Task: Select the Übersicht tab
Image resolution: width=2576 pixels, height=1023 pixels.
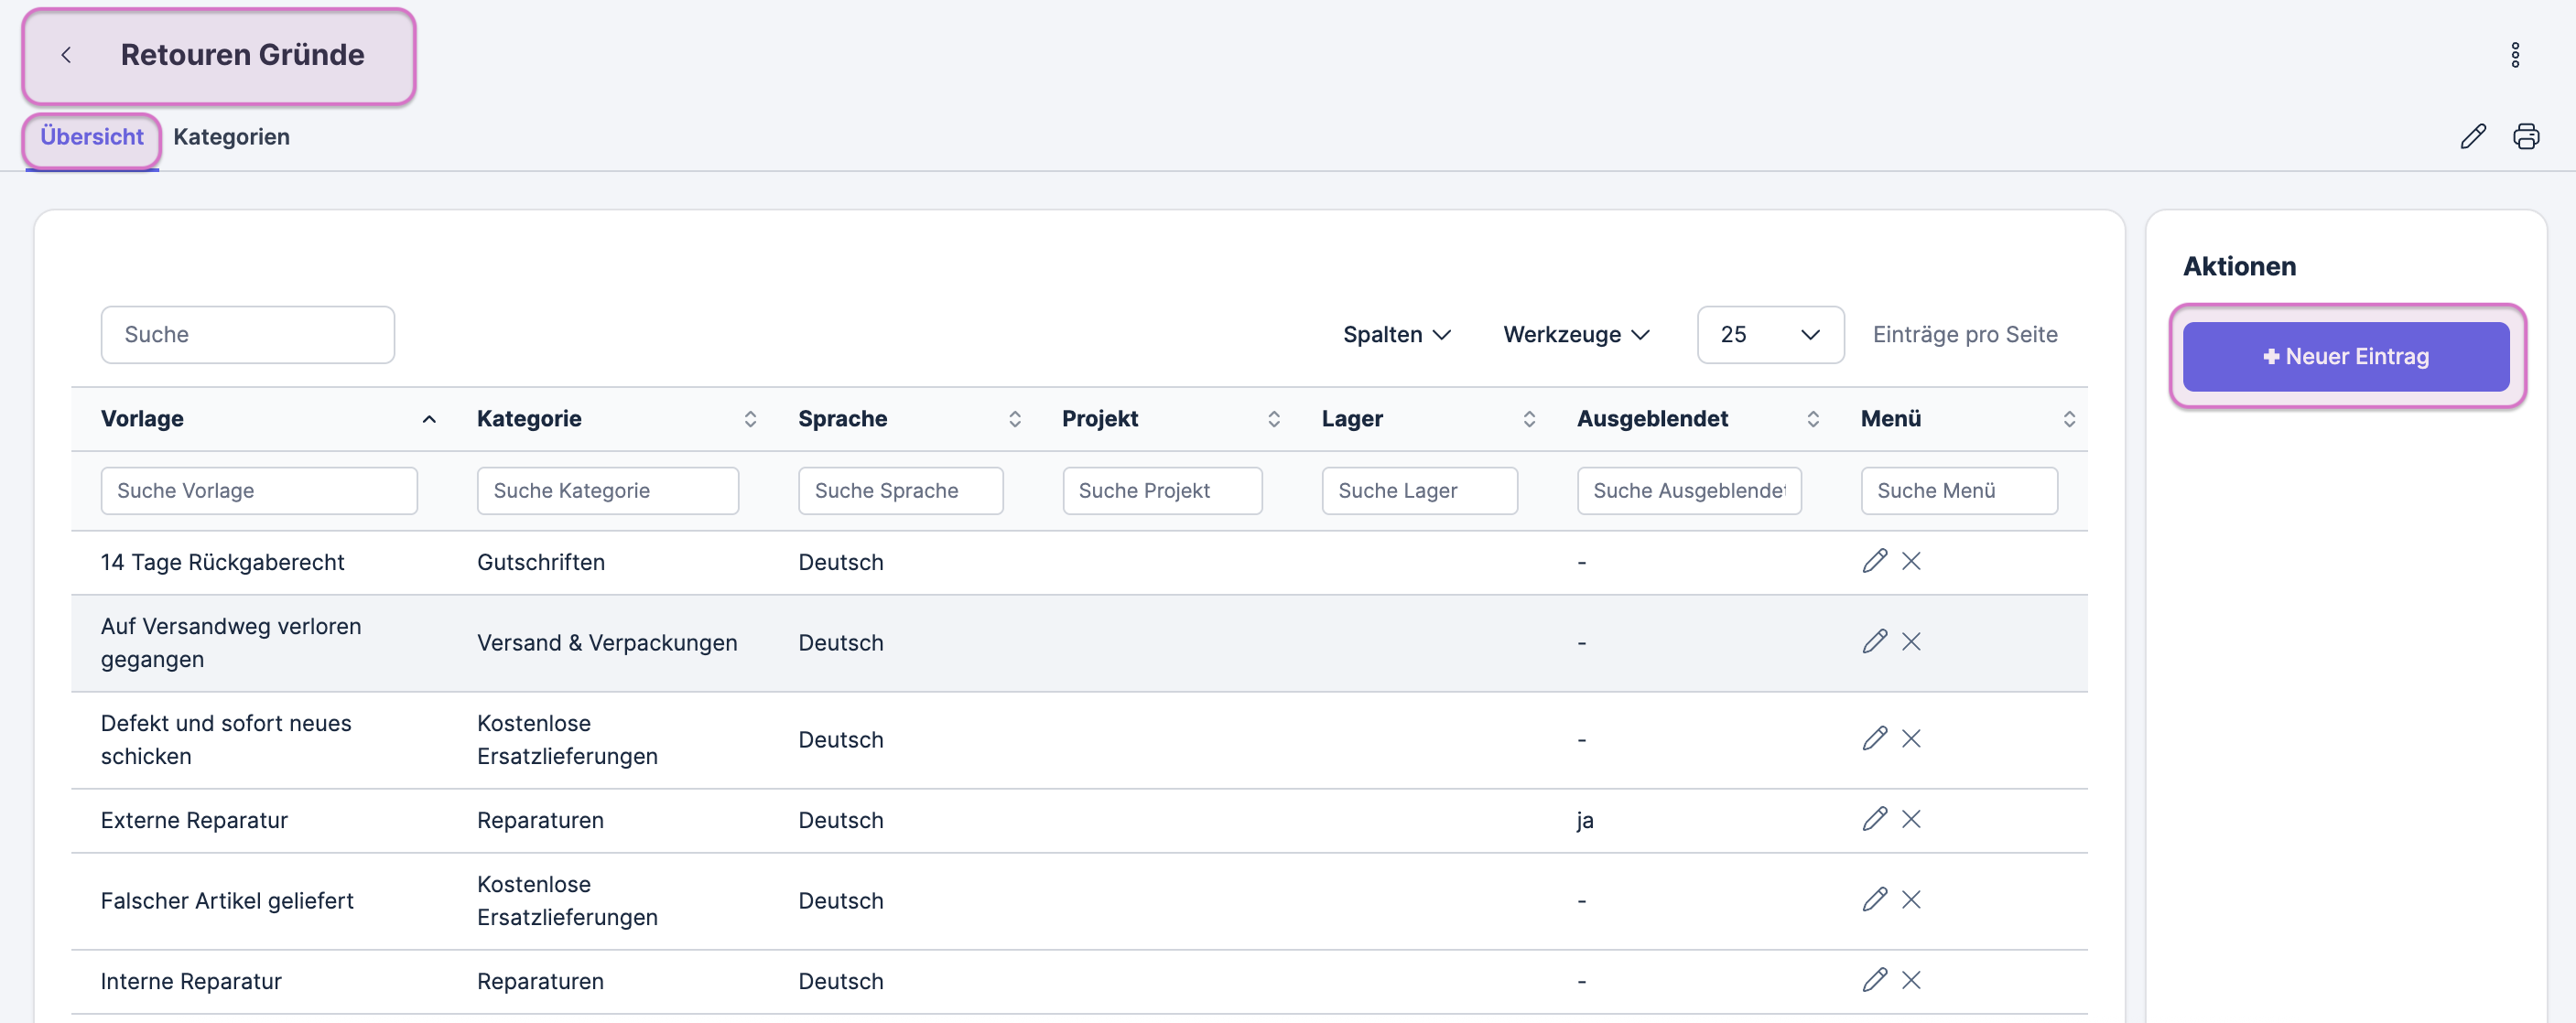Action: tap(92, 137)
